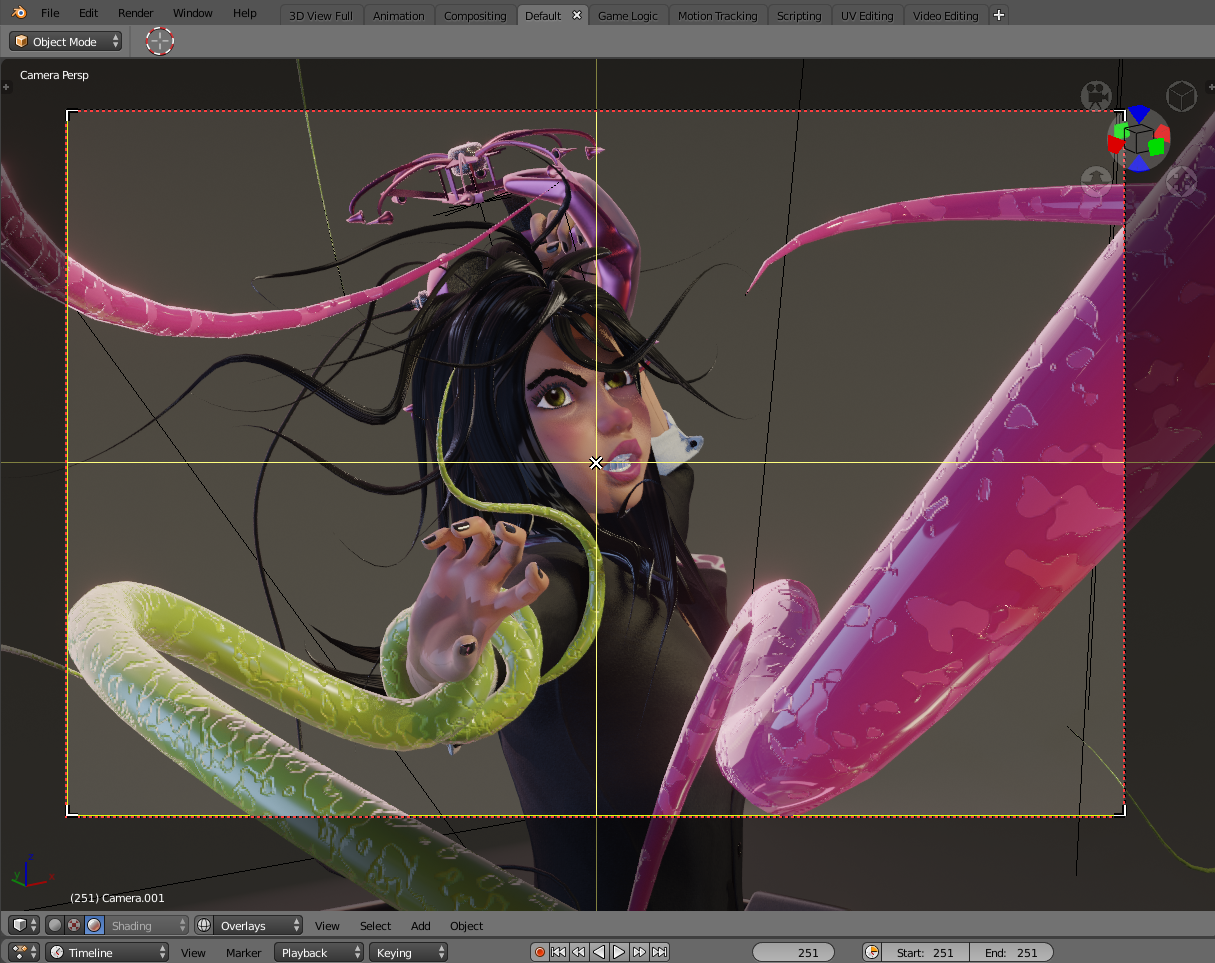Switch to the Motion Tracking workspace tab

[x=717, y=16]
